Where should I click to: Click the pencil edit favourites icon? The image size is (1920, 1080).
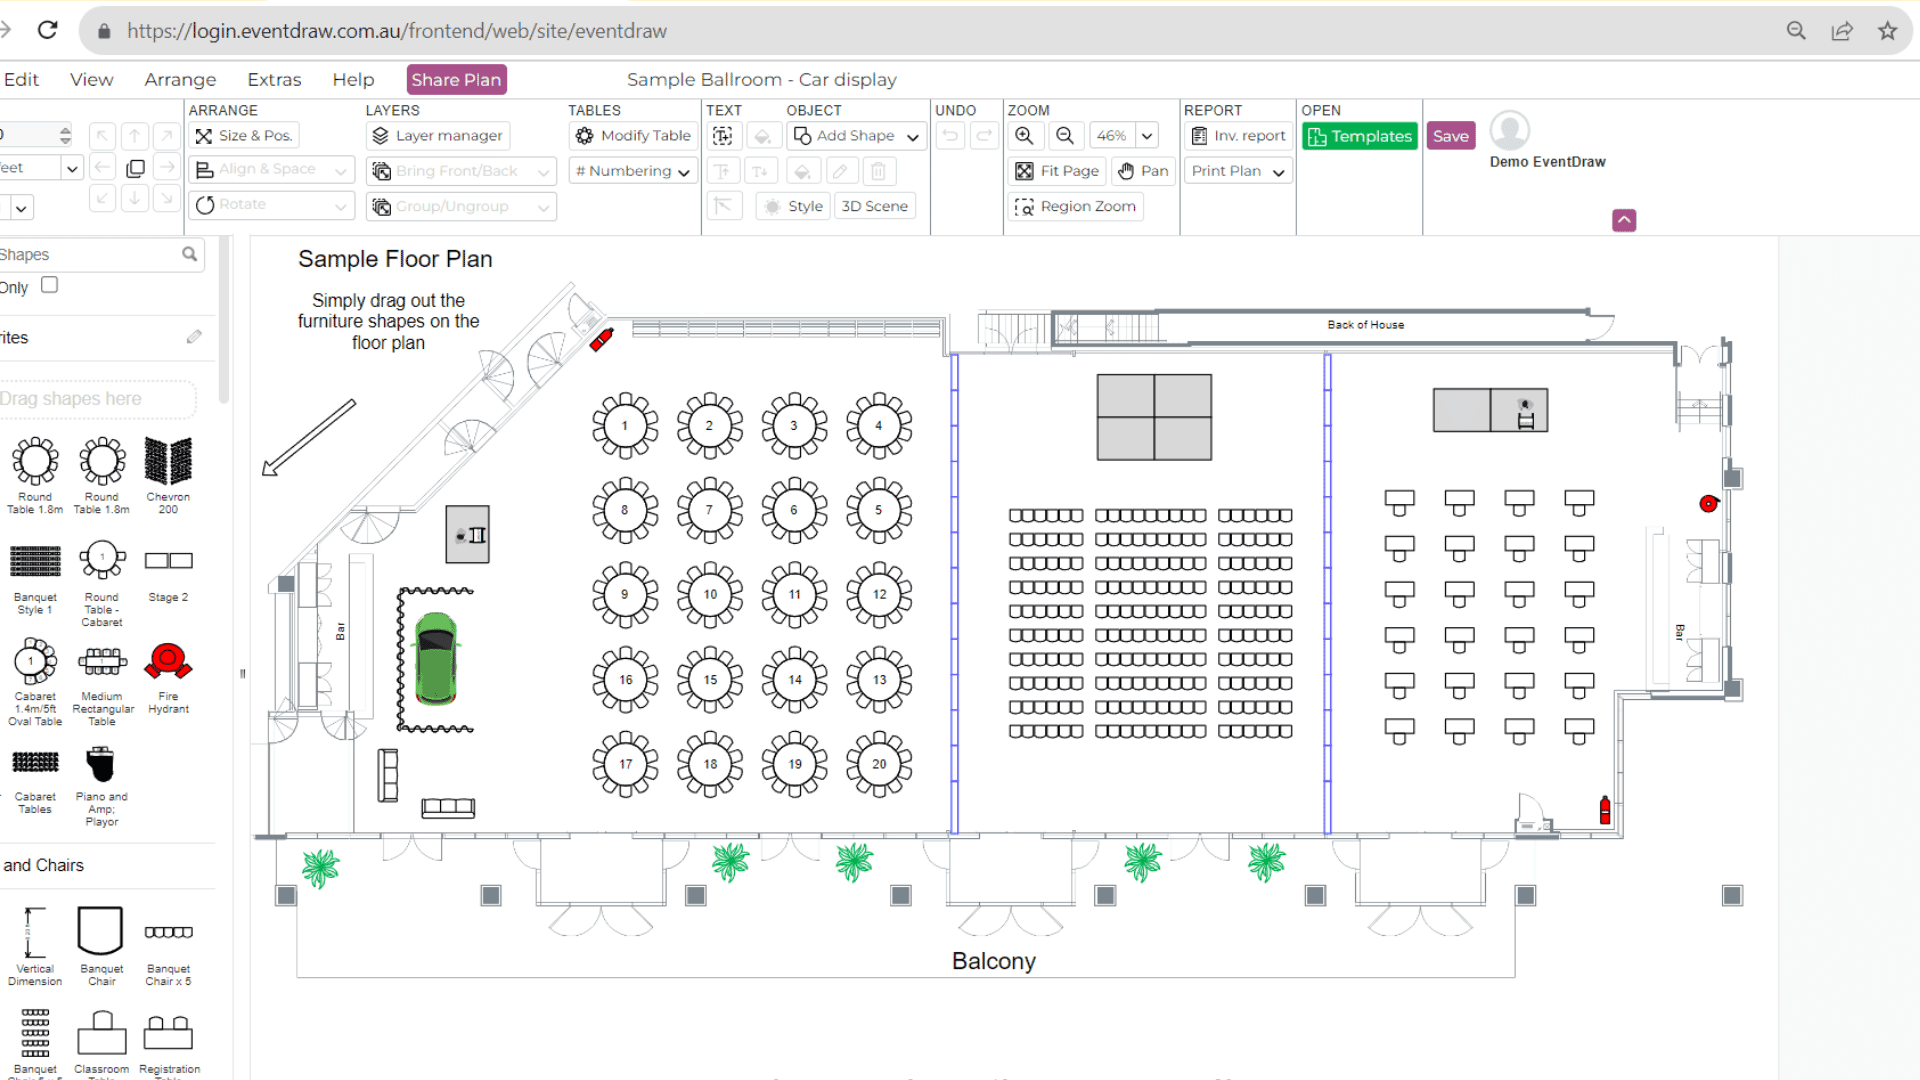pyautogui.click(x=194, y=337)
